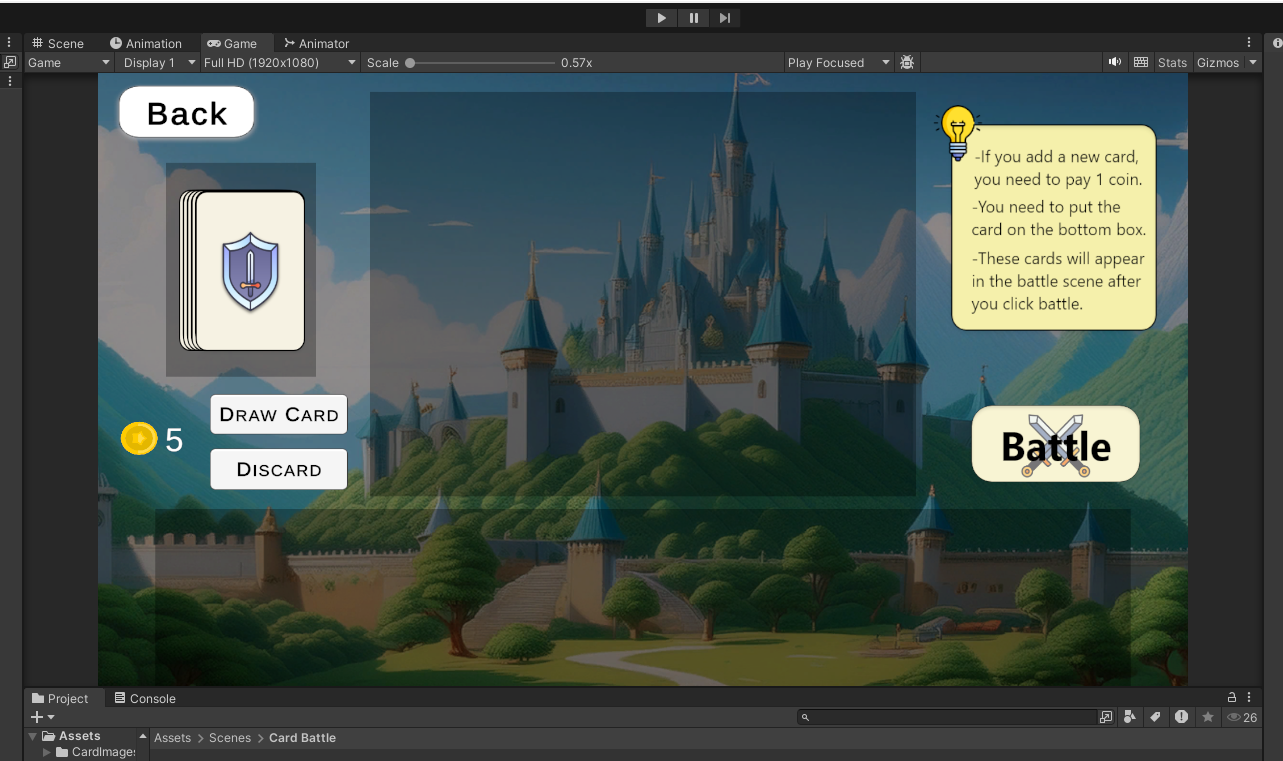Image resolution: width=1283 pixels, height=761 pixels.
Task: Click the Project tree scroll-up arrow
Action: [142, 736]
